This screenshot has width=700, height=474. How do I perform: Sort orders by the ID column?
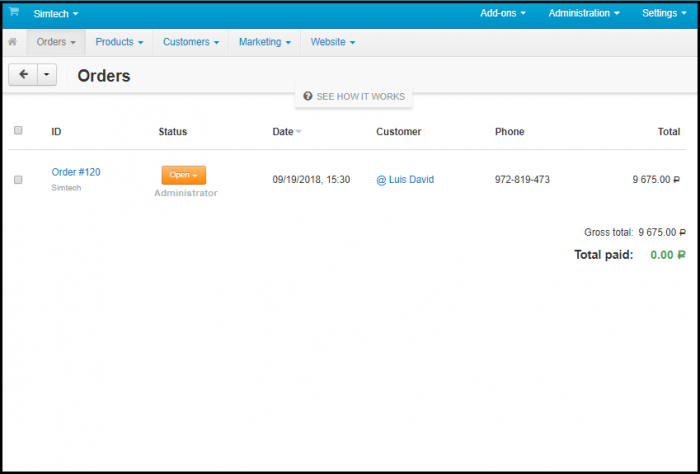pos(56,132)
